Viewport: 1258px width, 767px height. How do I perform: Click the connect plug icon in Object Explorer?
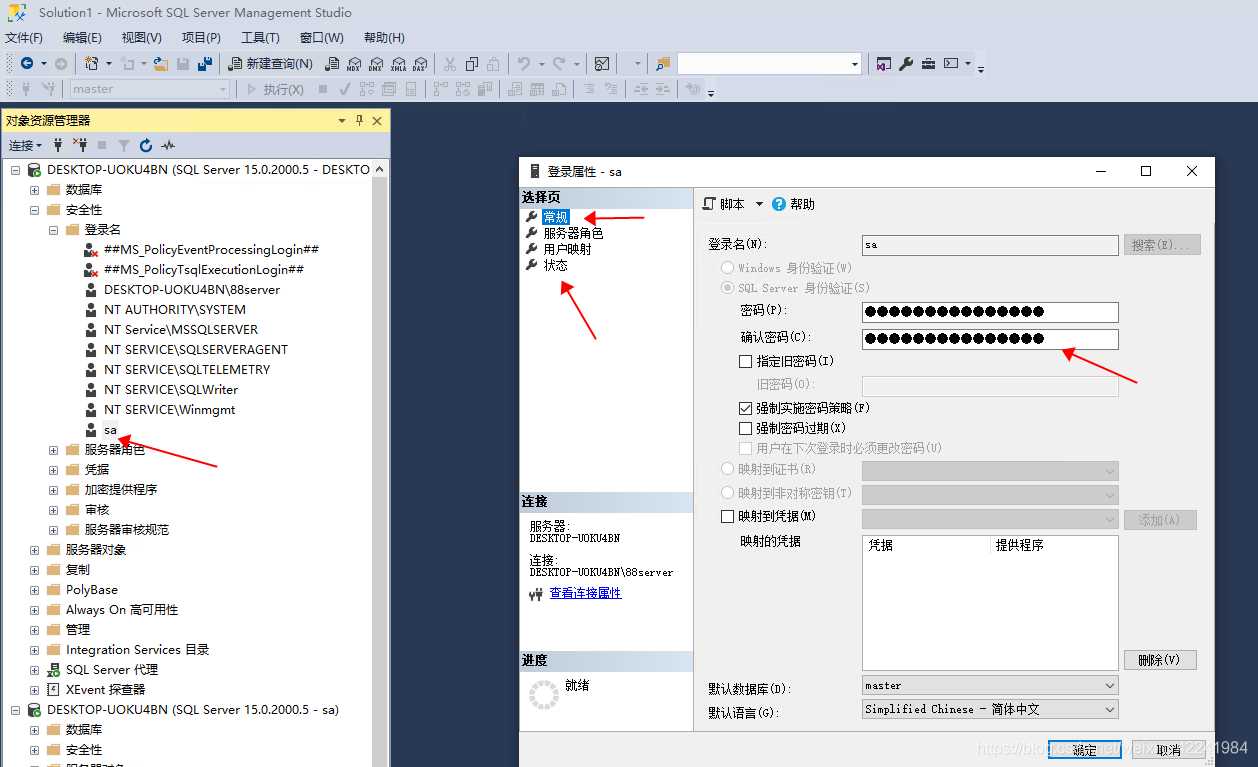58,145
